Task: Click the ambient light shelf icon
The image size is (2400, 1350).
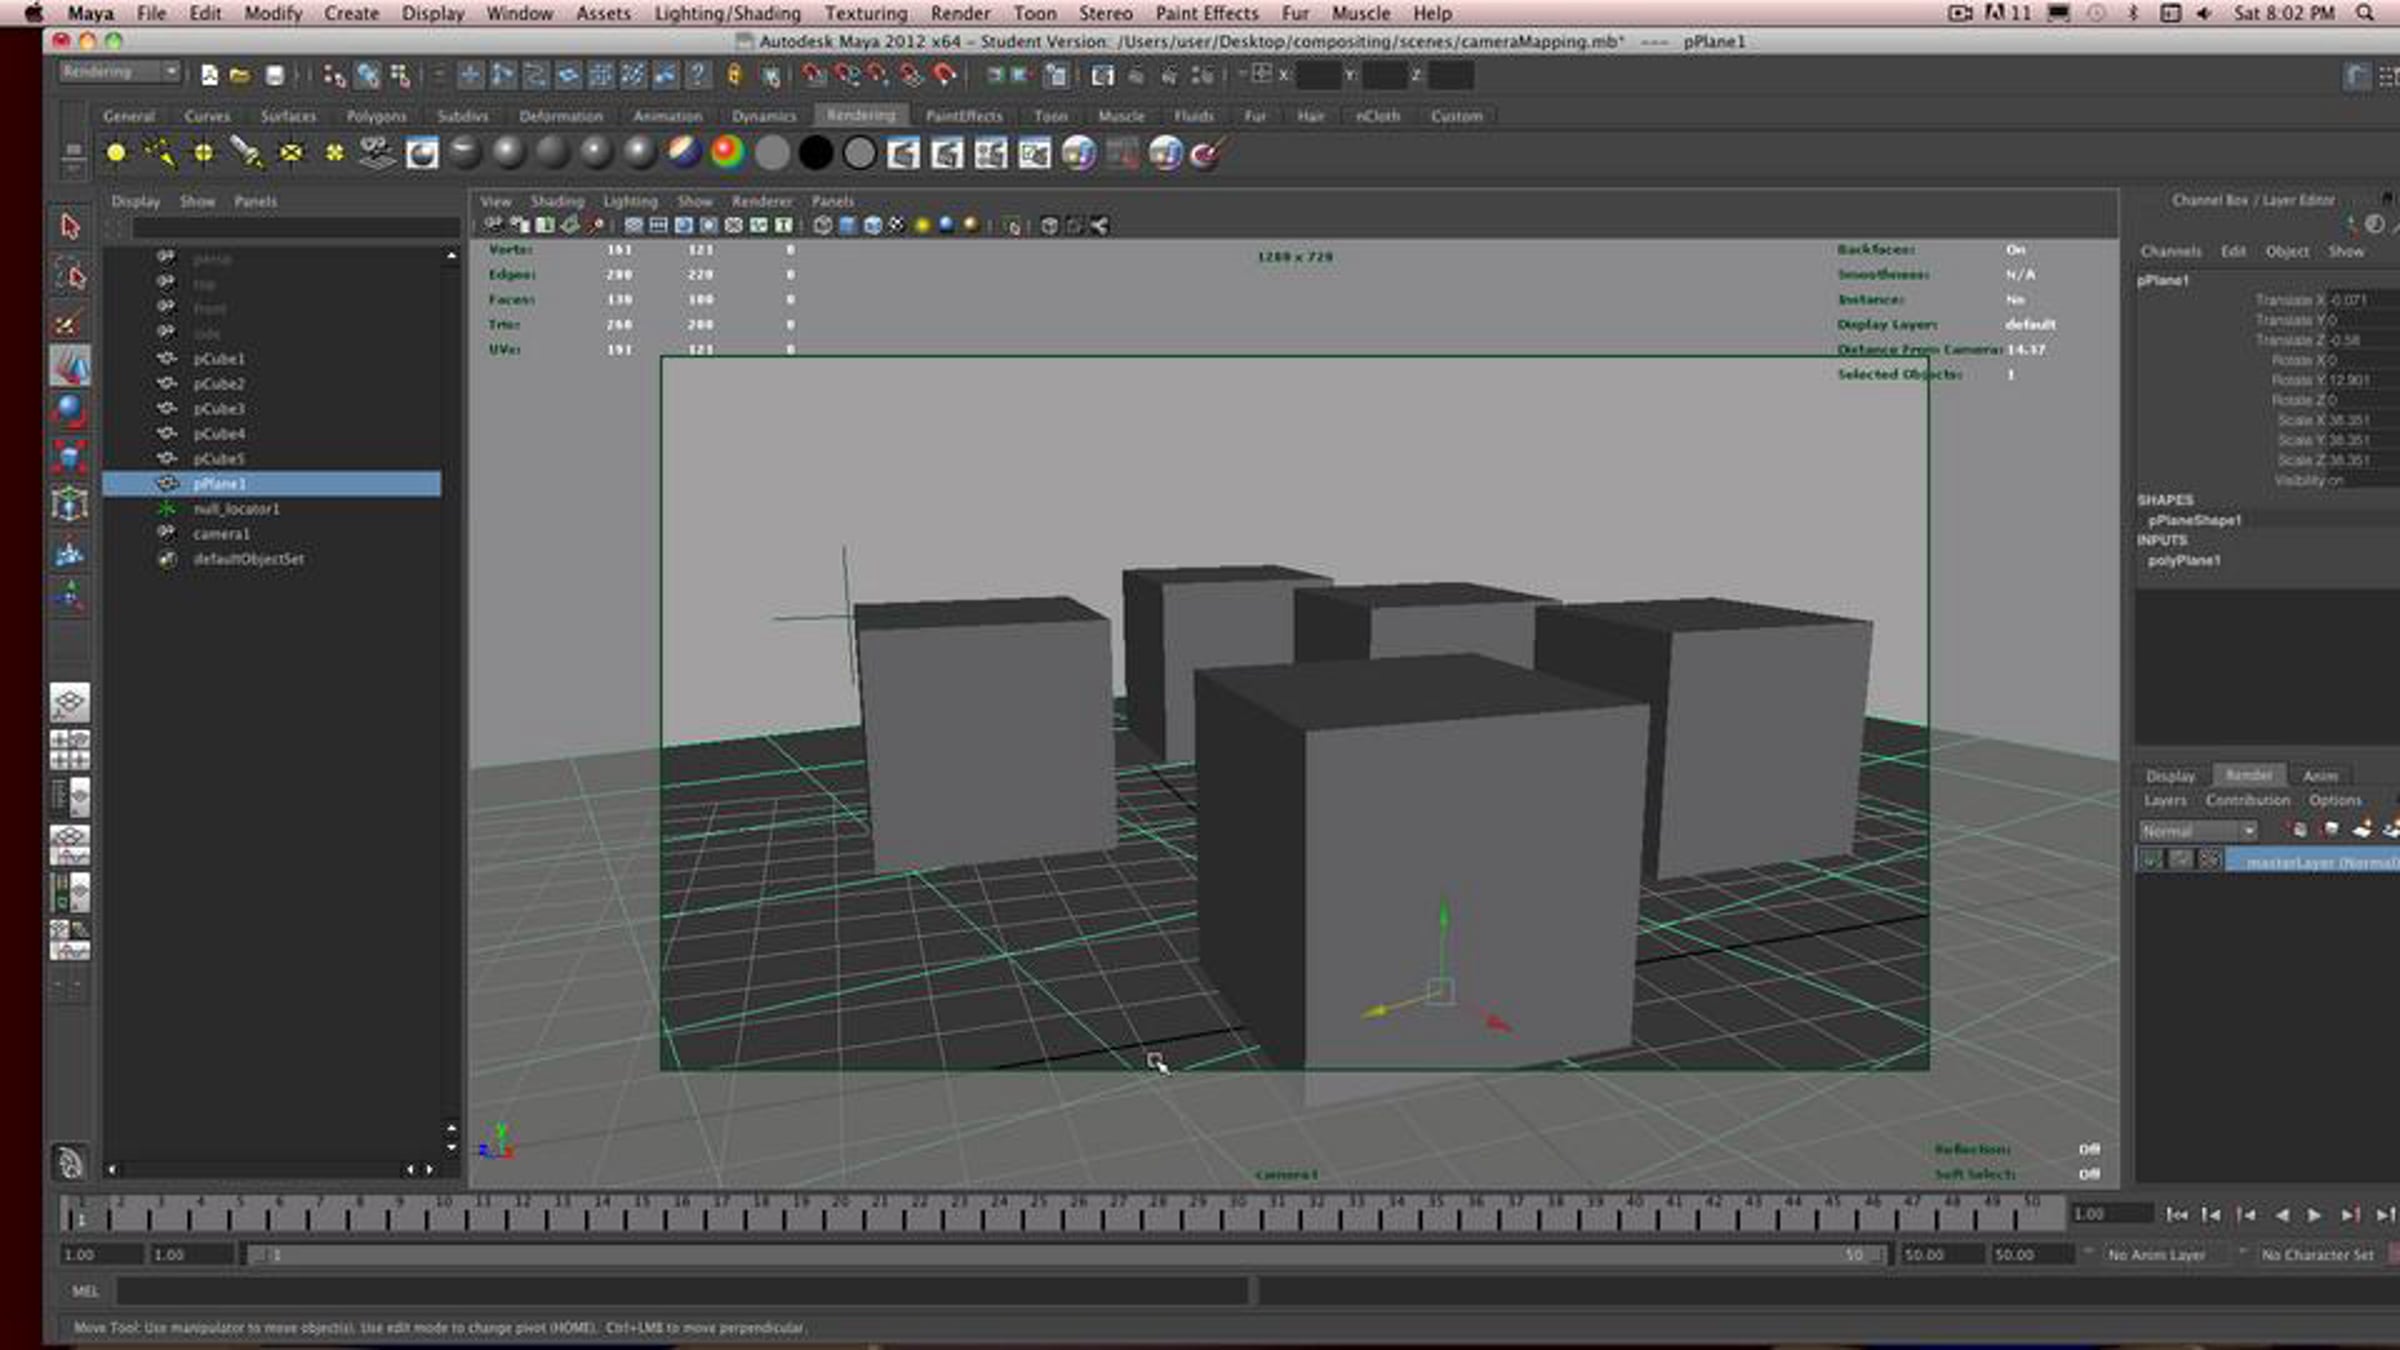Action: (116, 153)
